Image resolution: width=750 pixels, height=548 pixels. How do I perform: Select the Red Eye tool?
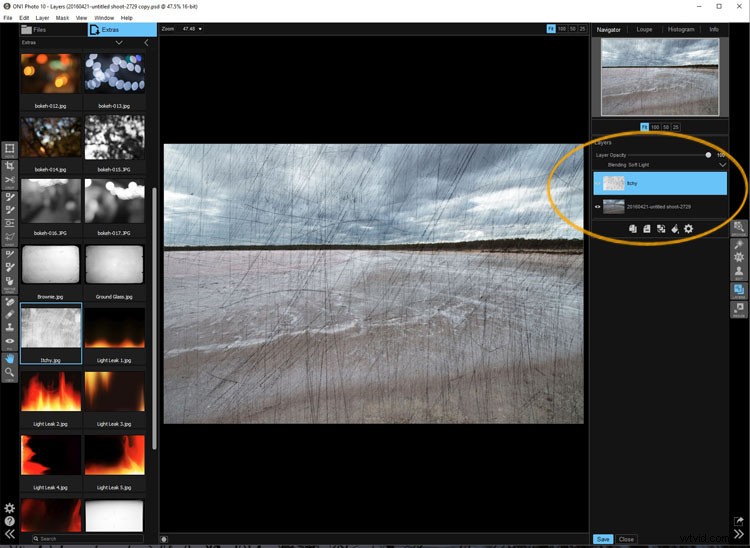point(9,341)
